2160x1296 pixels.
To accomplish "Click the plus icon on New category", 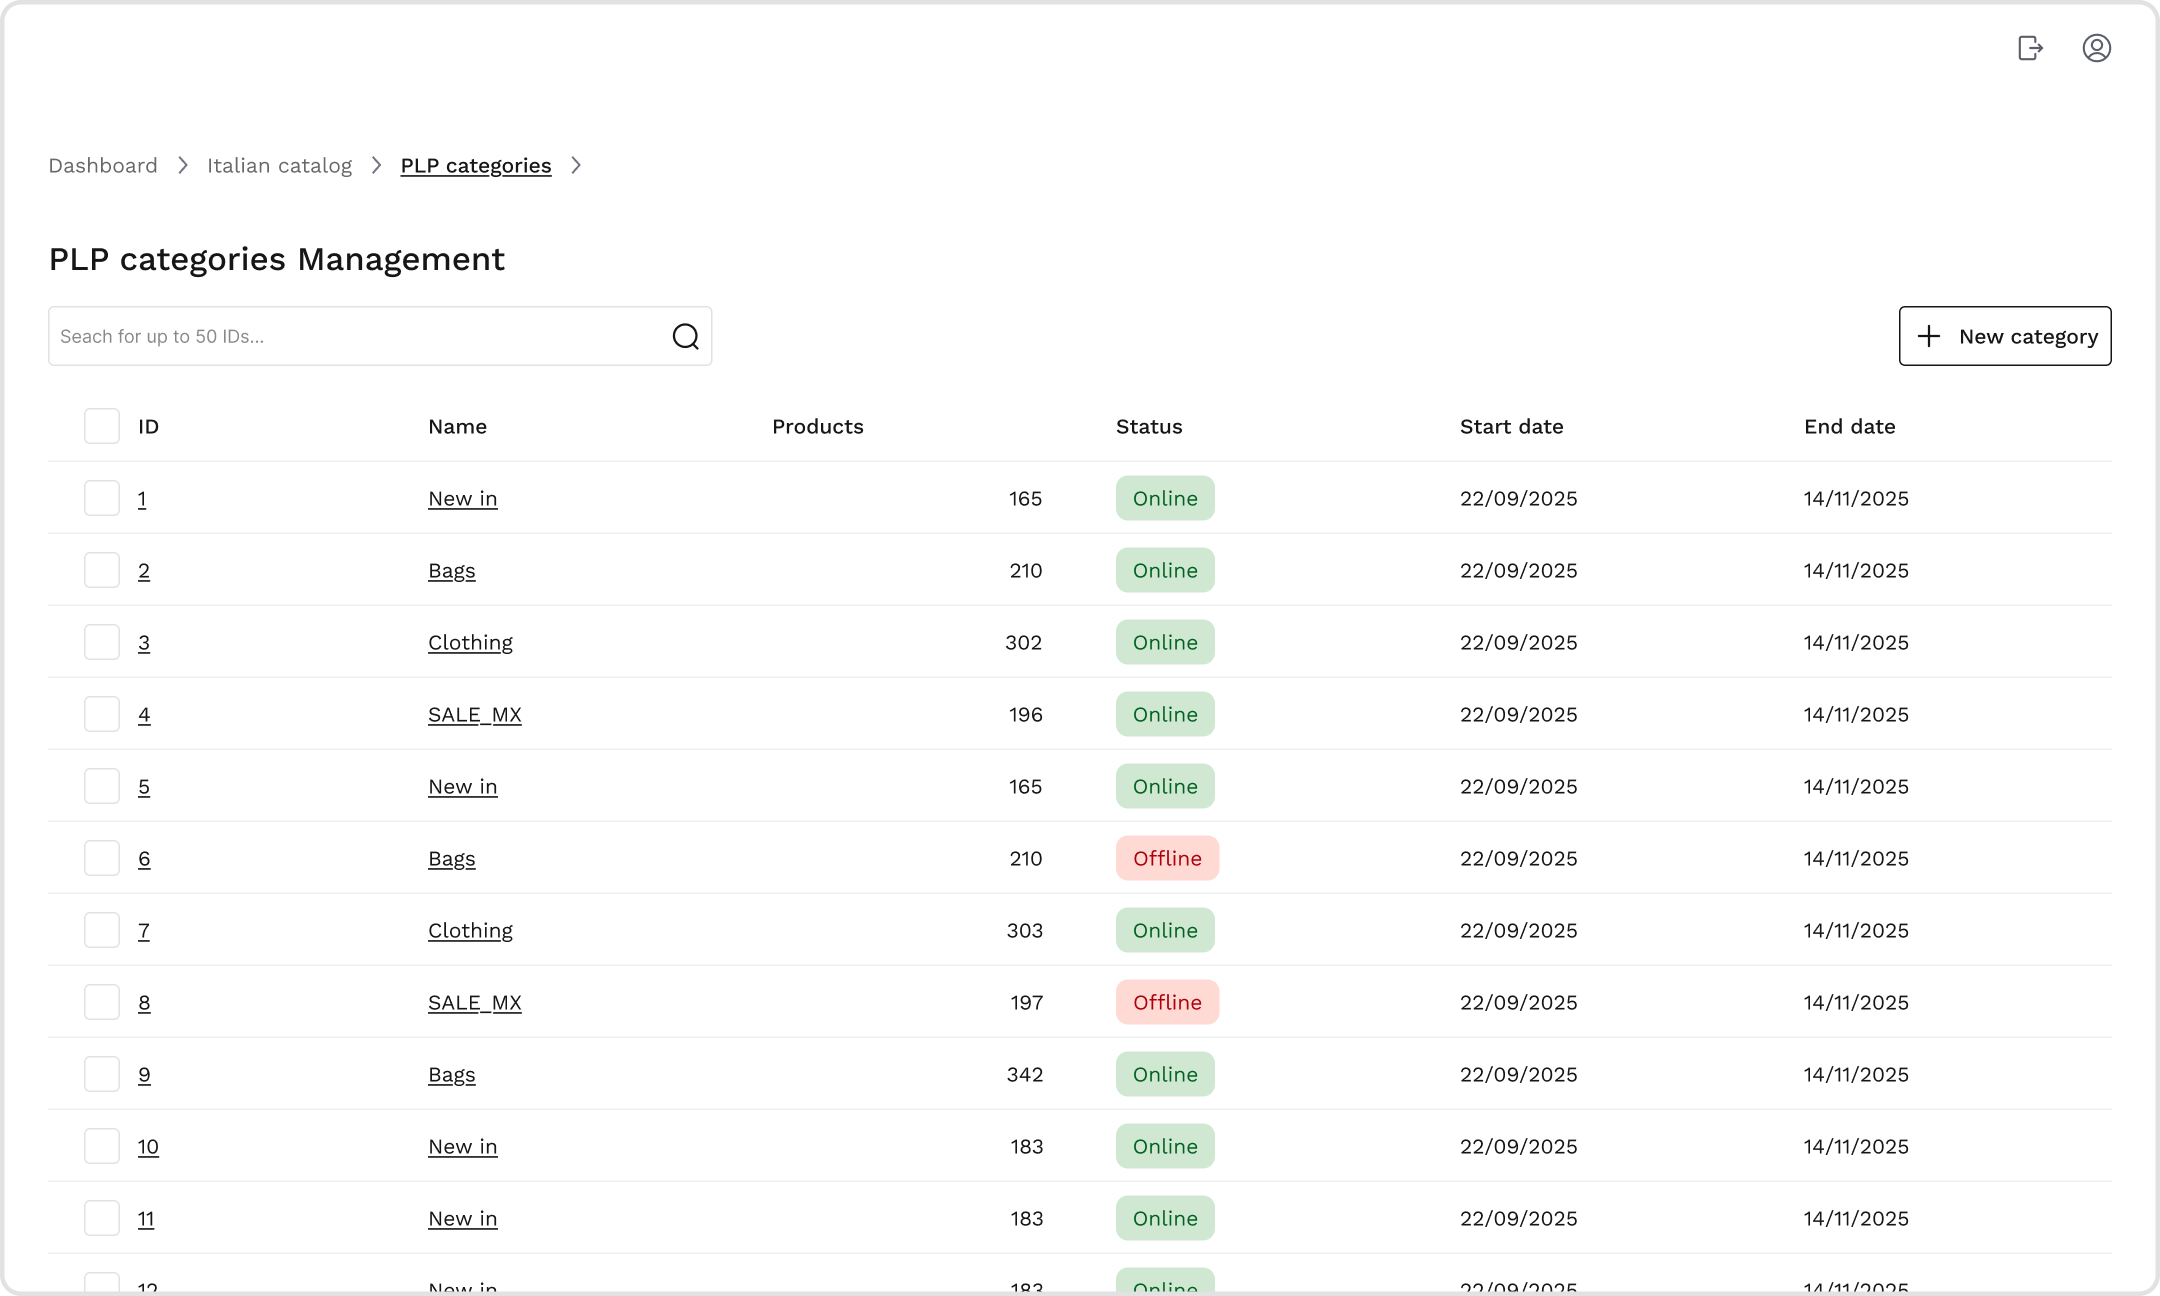I will (1929, 336).
